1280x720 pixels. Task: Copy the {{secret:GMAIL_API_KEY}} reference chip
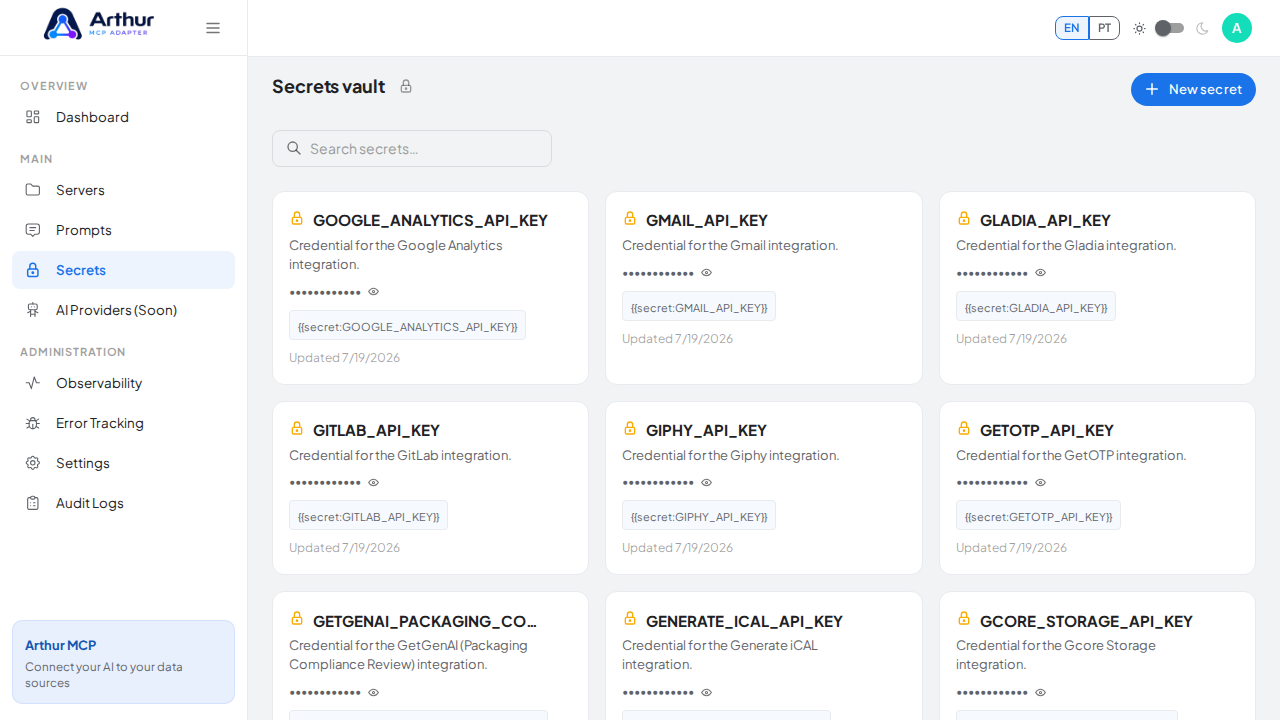coord(699,307)
